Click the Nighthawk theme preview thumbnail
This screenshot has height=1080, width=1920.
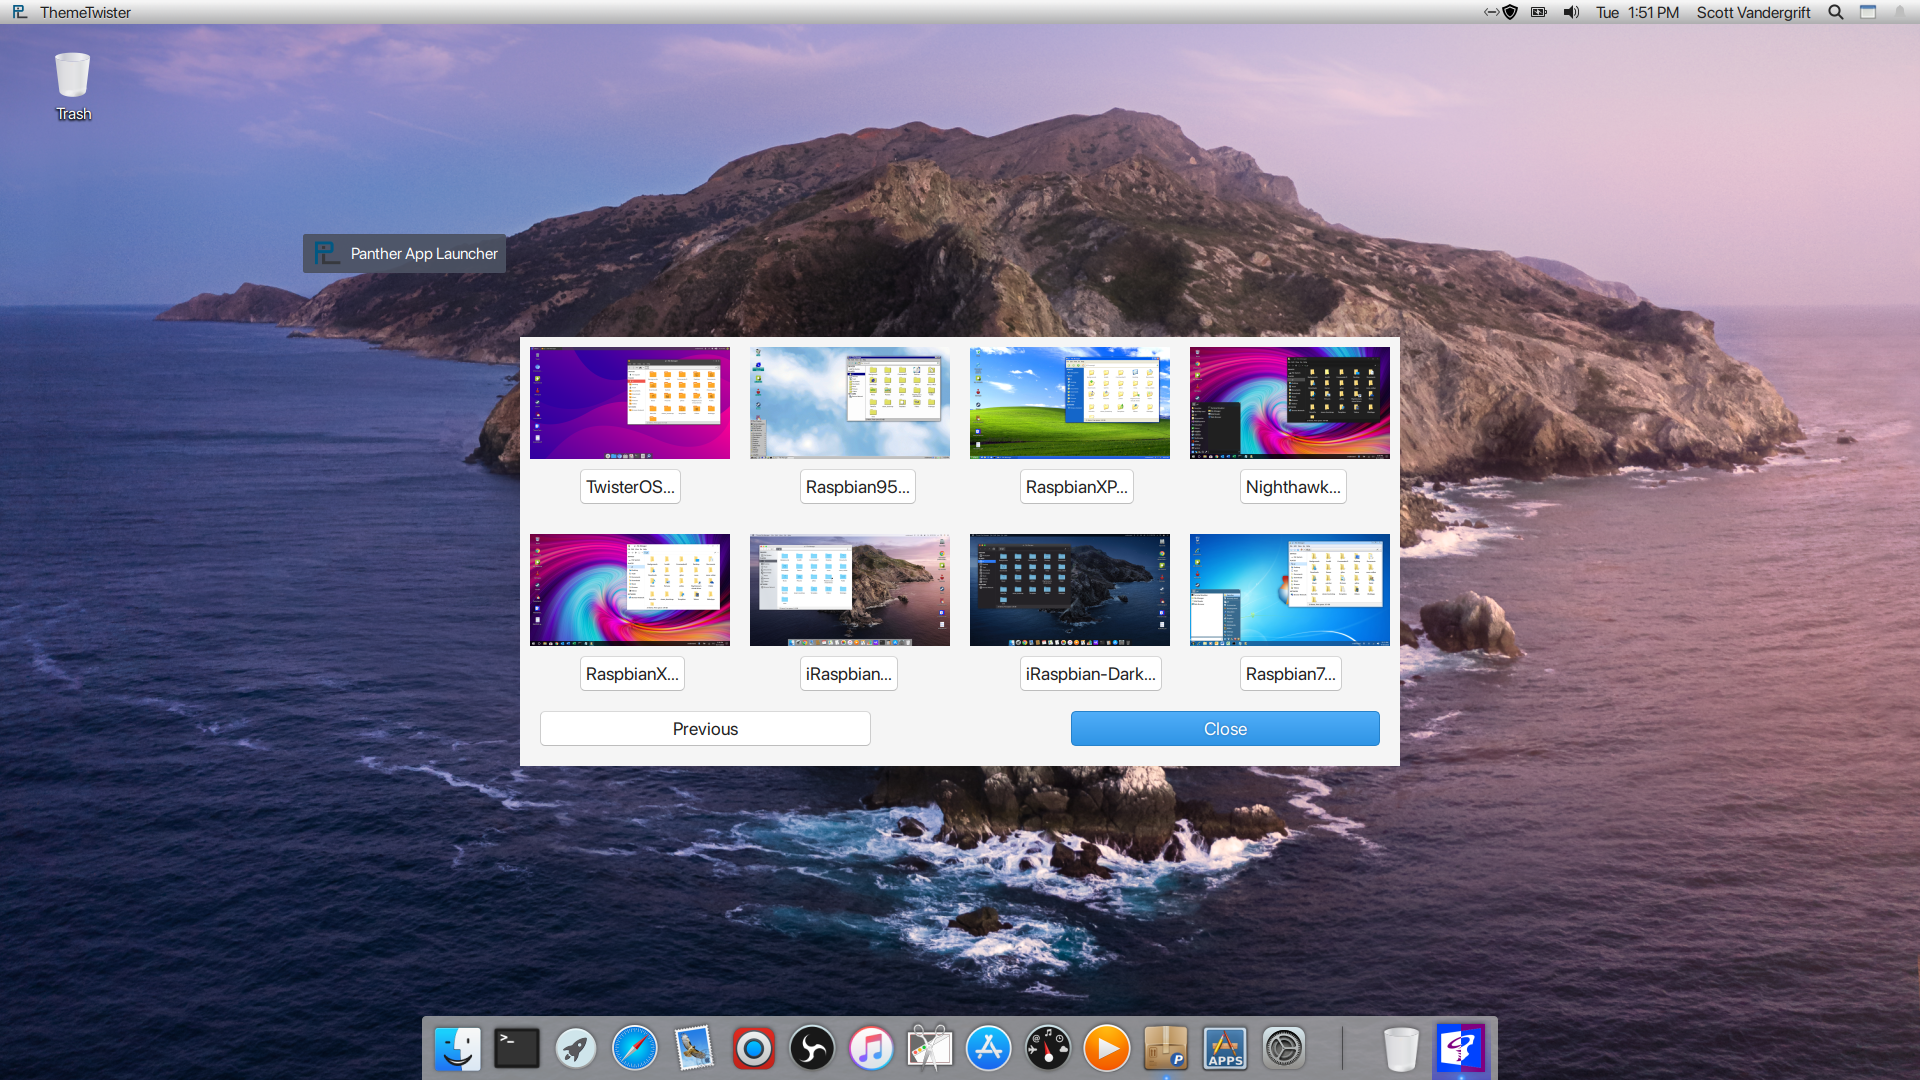1289,403
